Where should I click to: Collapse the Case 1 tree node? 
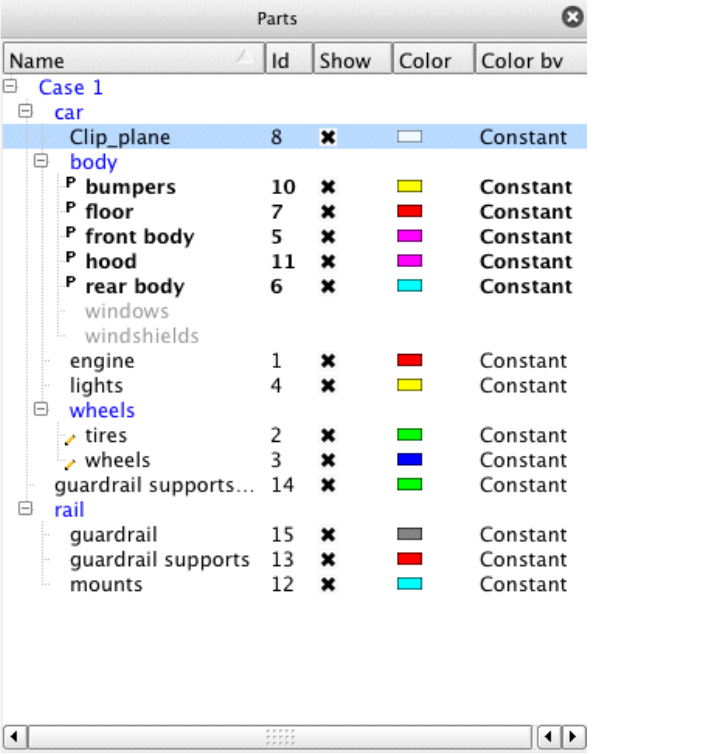(x=11, y=86)
